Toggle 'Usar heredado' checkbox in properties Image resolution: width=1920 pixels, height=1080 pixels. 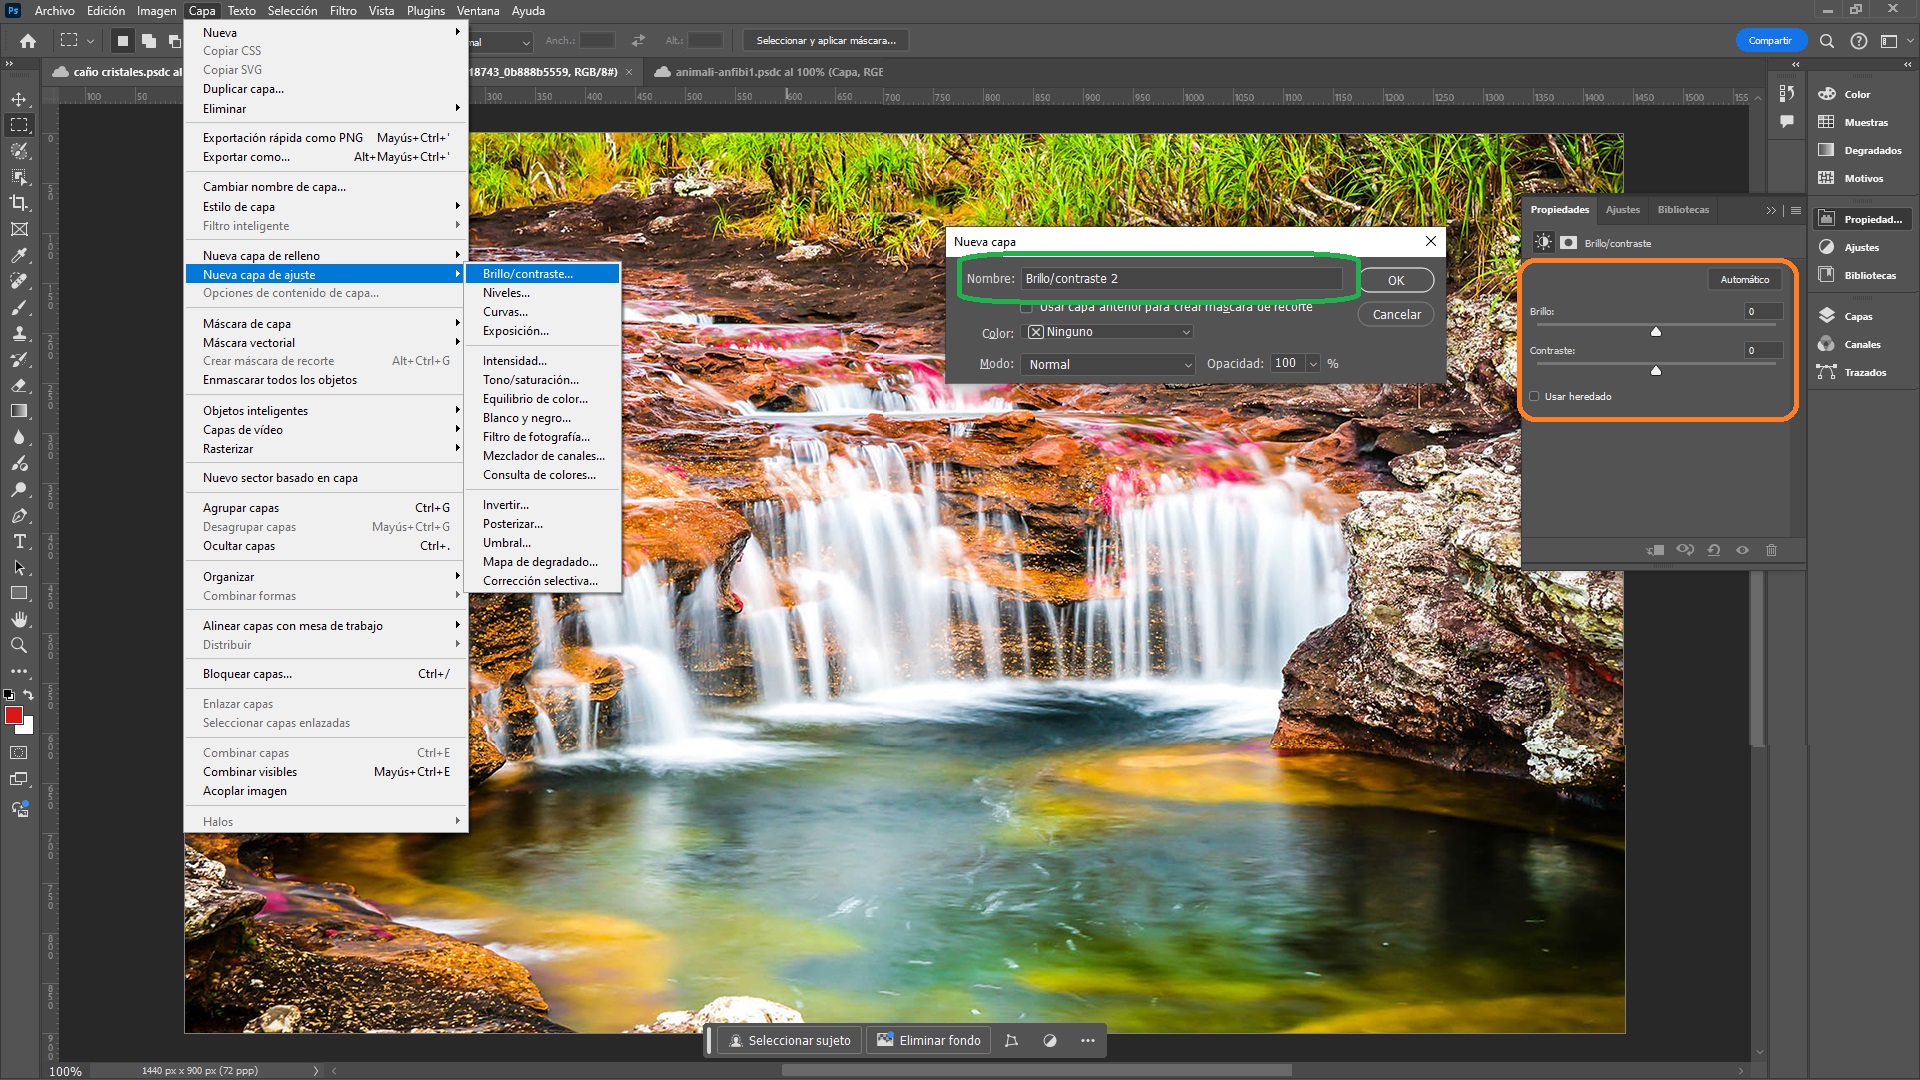point(1536,396)
